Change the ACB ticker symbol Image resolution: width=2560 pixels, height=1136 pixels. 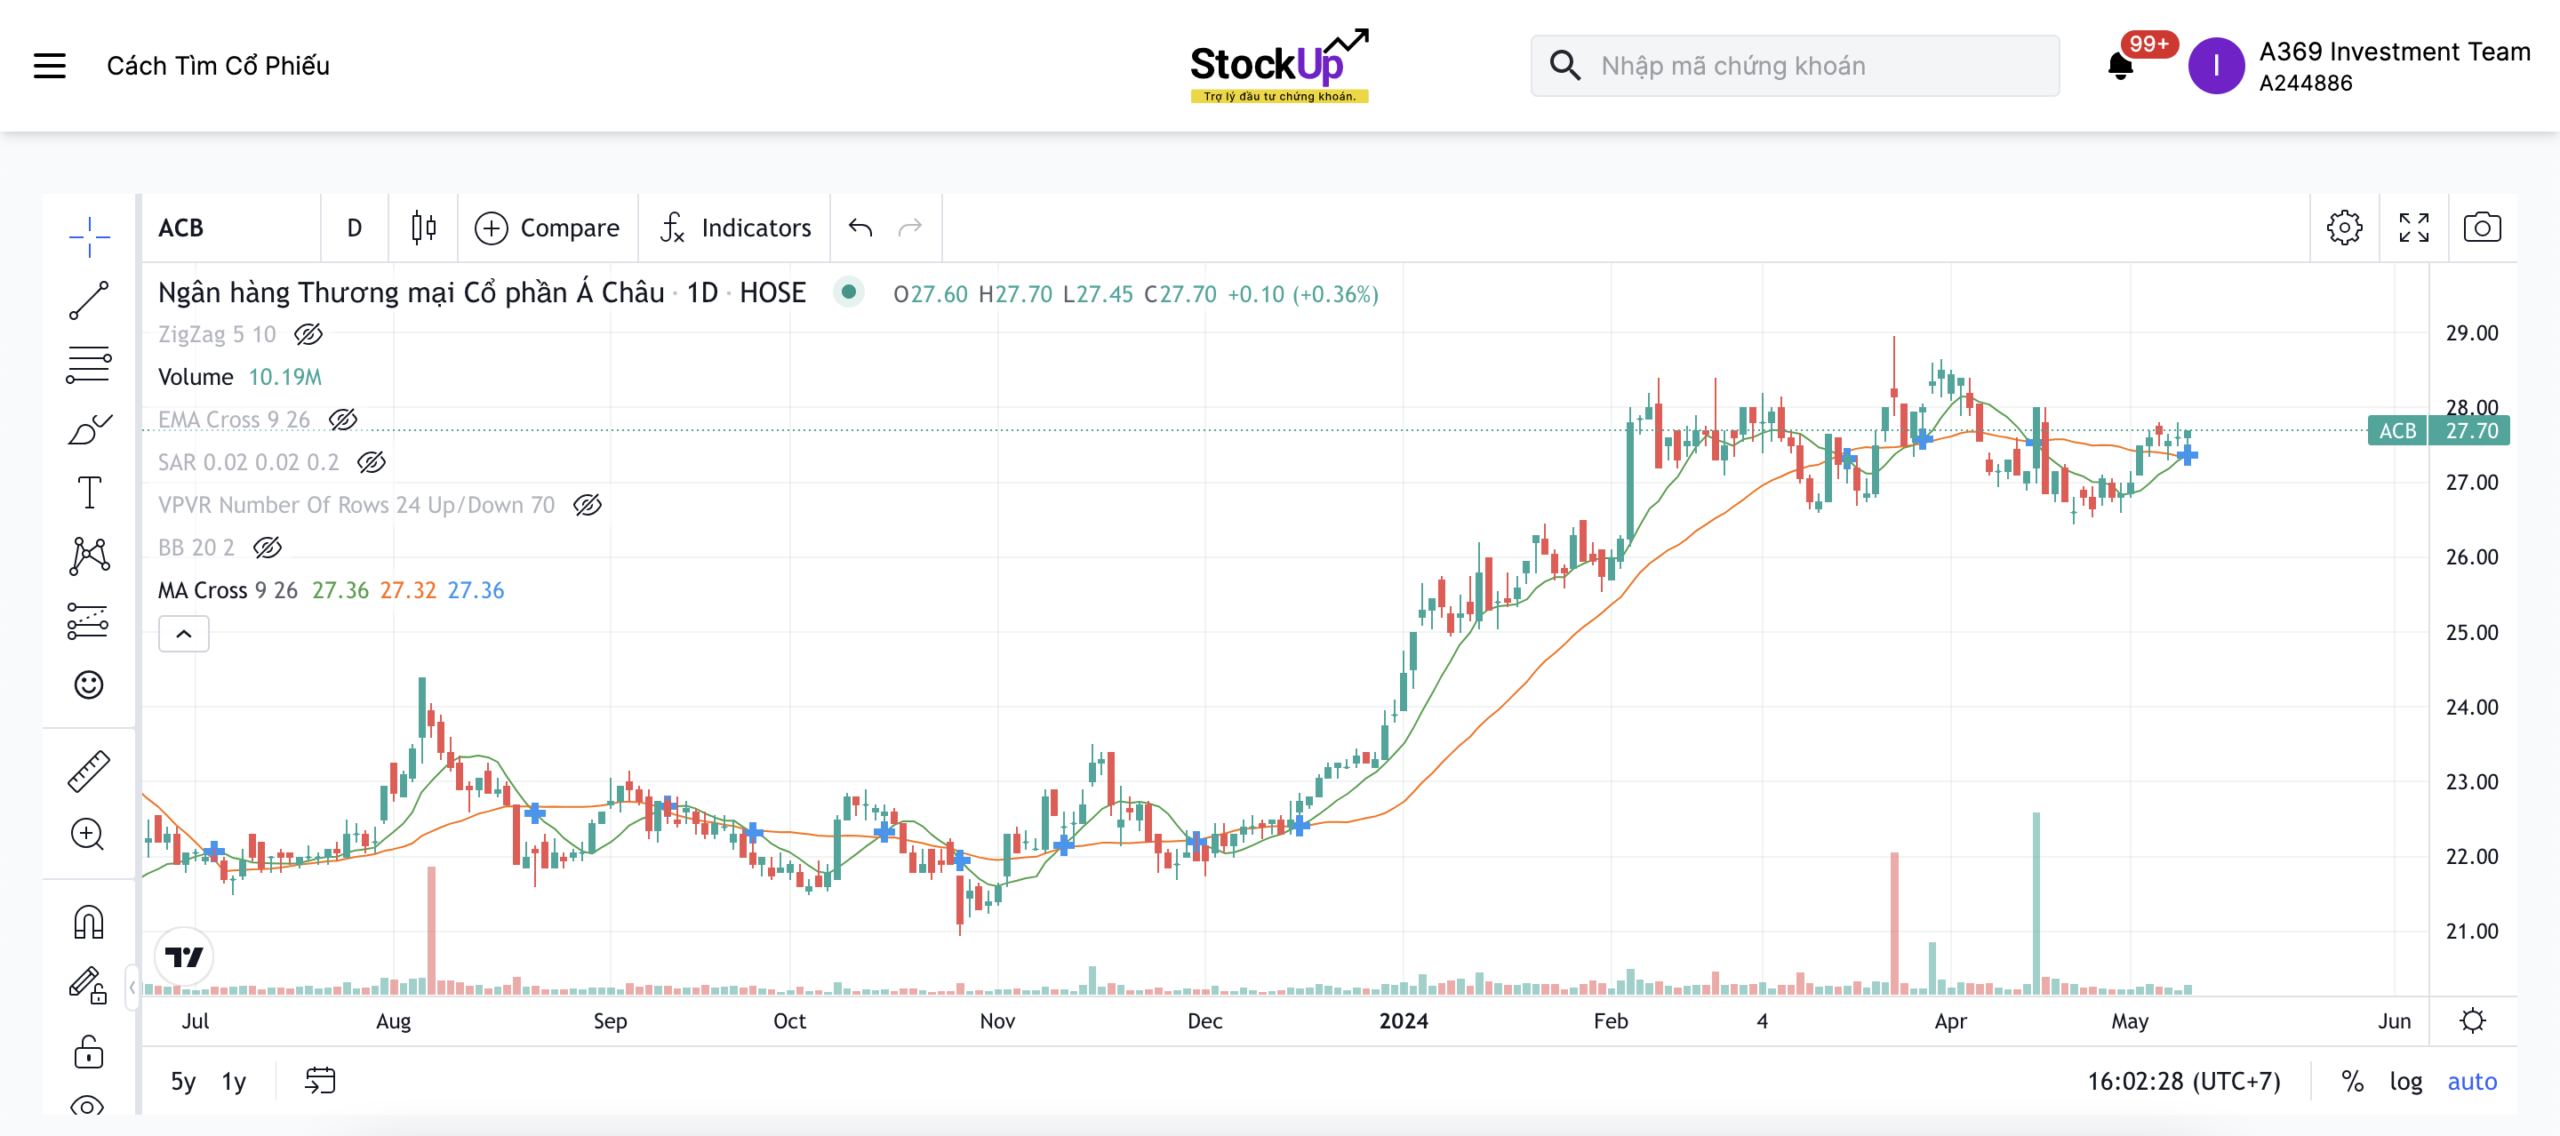point(181,228)
